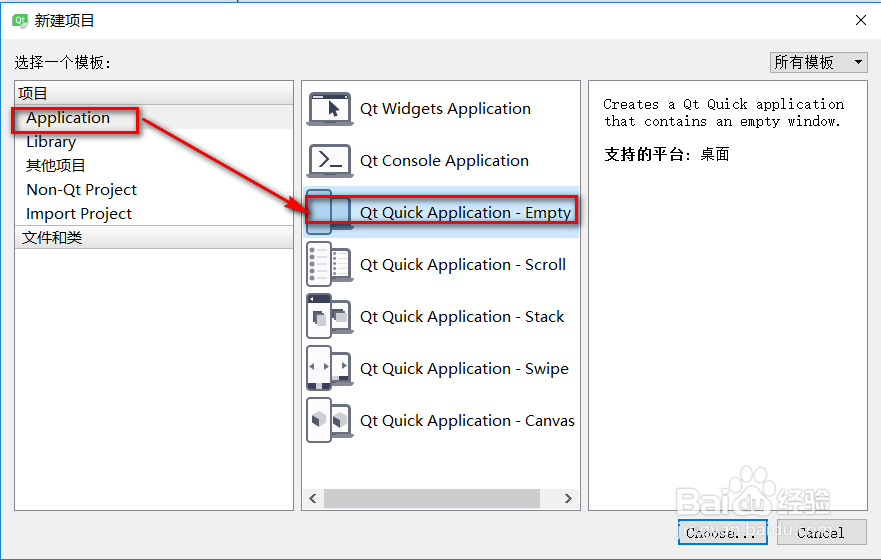Close the 新建项目 dialog
This screenshot has height=560, width=881.
tap(860, 20)
